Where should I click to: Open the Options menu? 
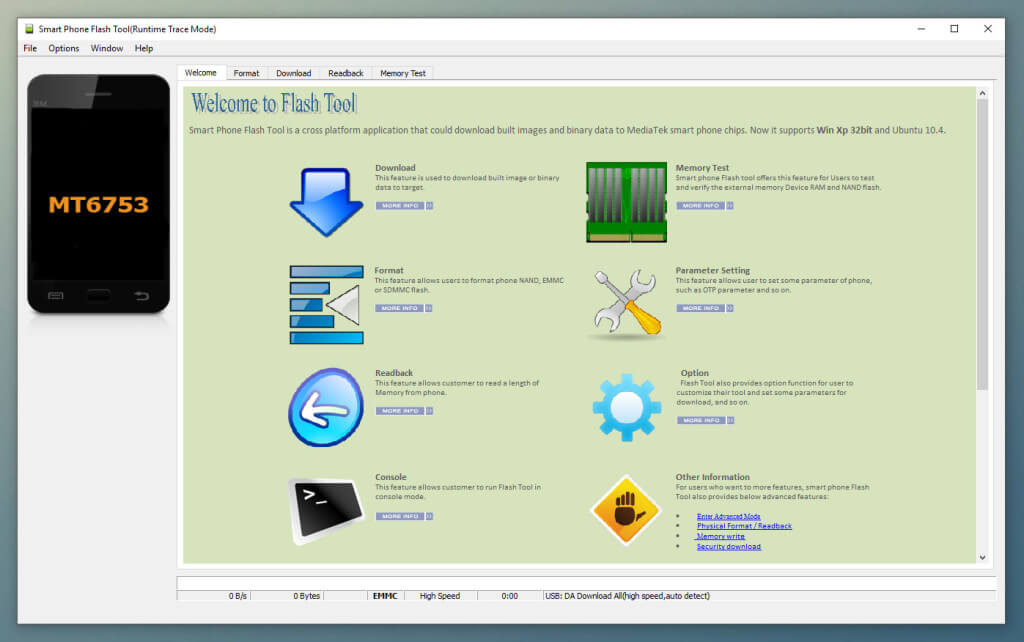pyautogui.click(x=64, y=48)
